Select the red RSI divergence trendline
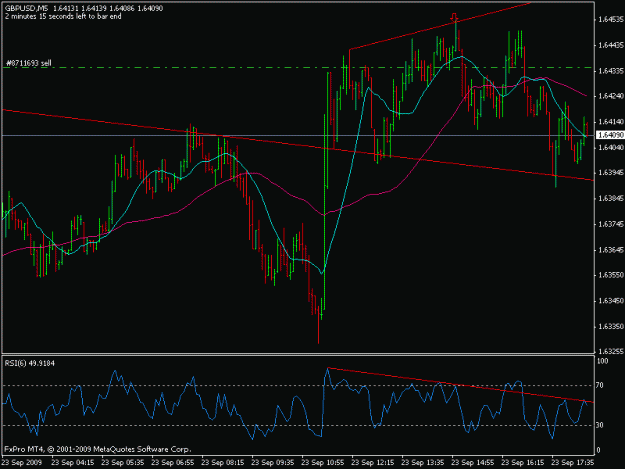625x469 pixels. point(460,385)
